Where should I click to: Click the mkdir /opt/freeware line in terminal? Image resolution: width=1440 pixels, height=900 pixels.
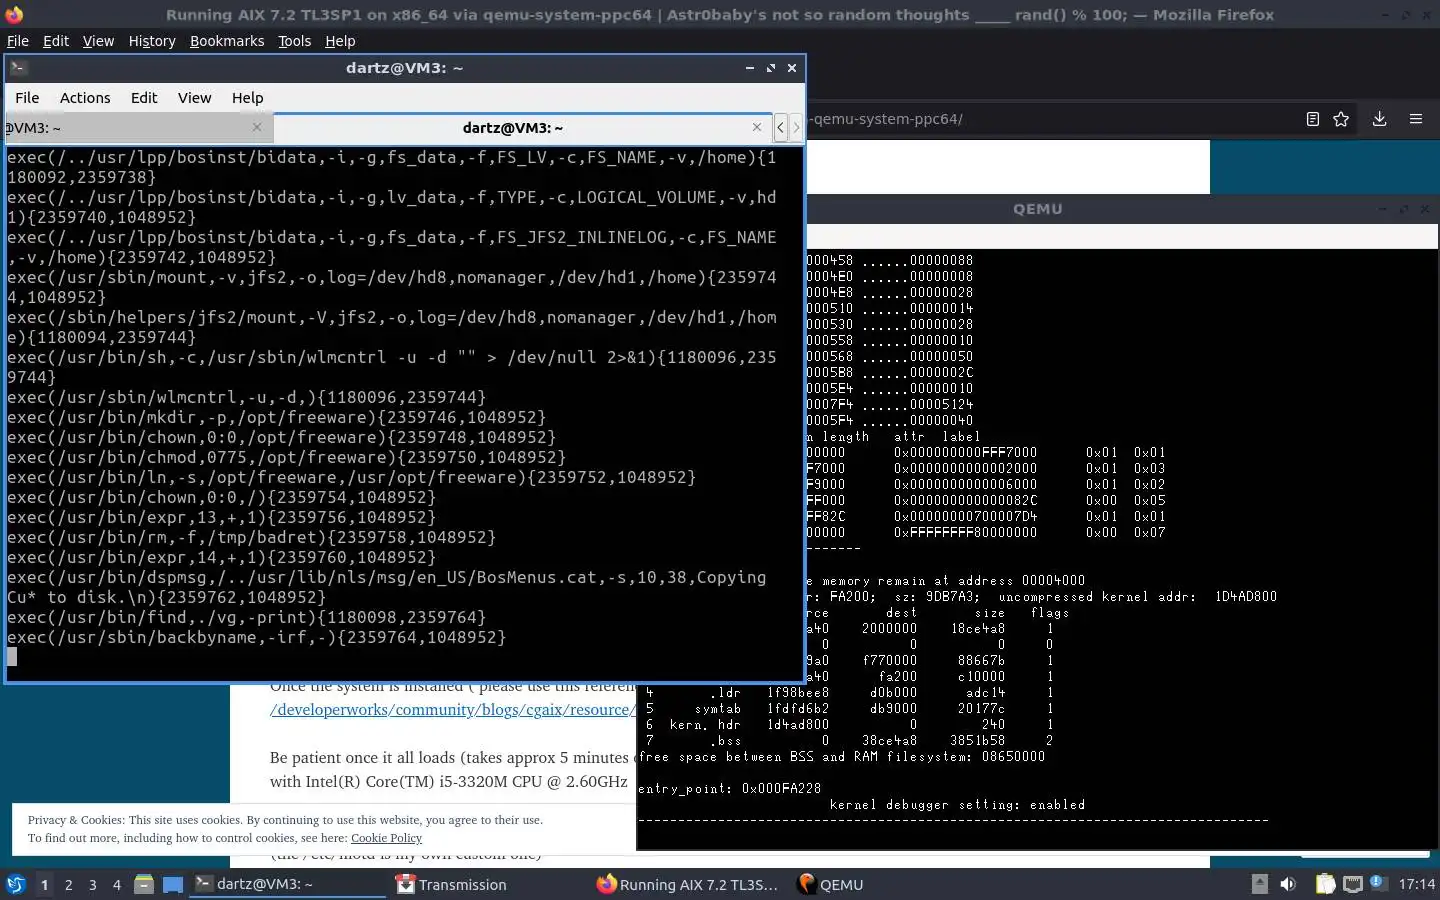click(x=276, y=417)
